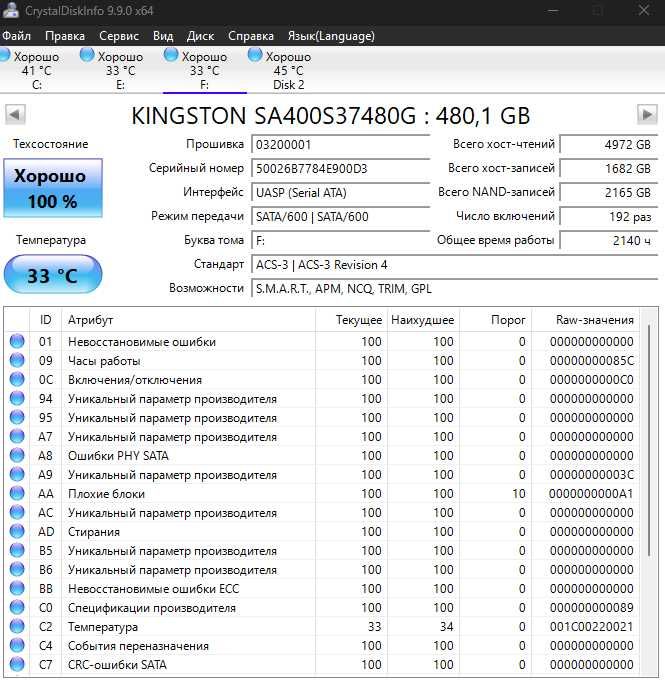The width and height of the screenshot is (665, 682).
Task: Click the Атрибут column header
Action: pos(188,320)
